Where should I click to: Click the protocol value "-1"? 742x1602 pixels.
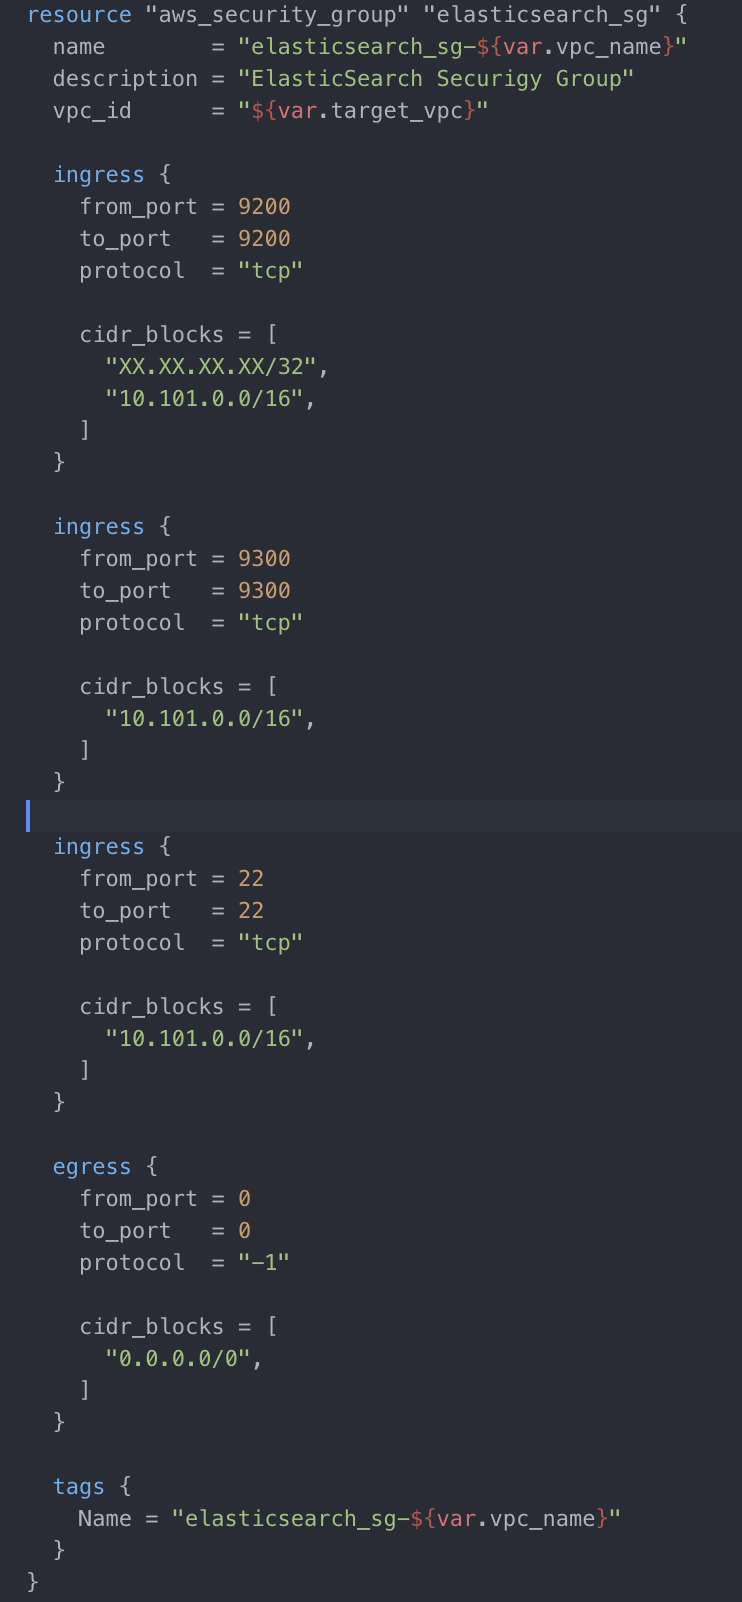tap(264, 1263)
